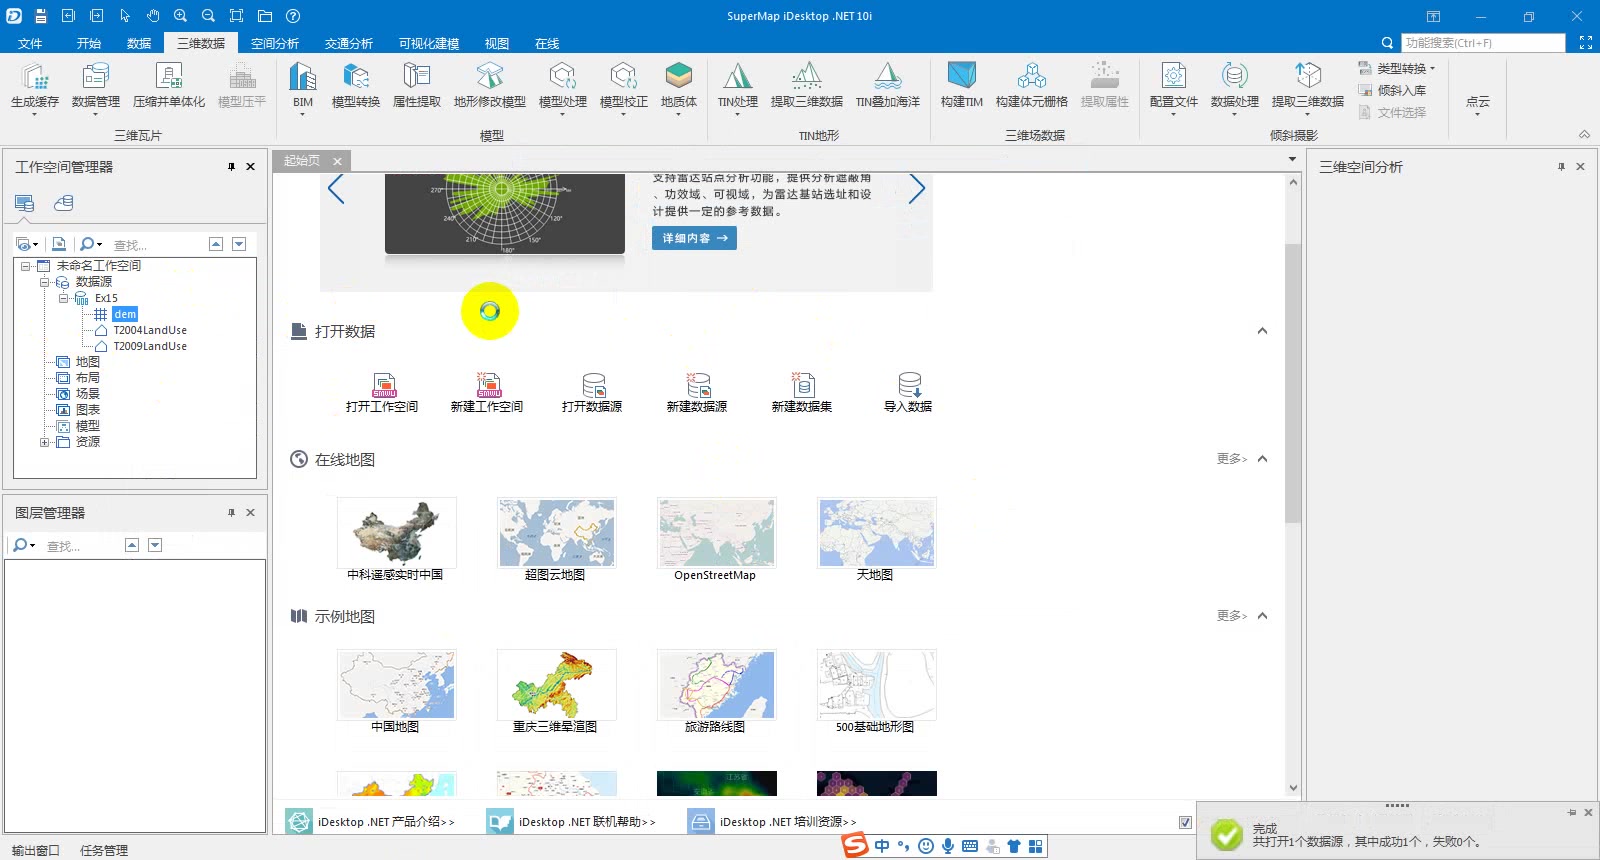Click the Sogou input method icon
This screenshot has height=860, width=1600.
coord(855,846)
